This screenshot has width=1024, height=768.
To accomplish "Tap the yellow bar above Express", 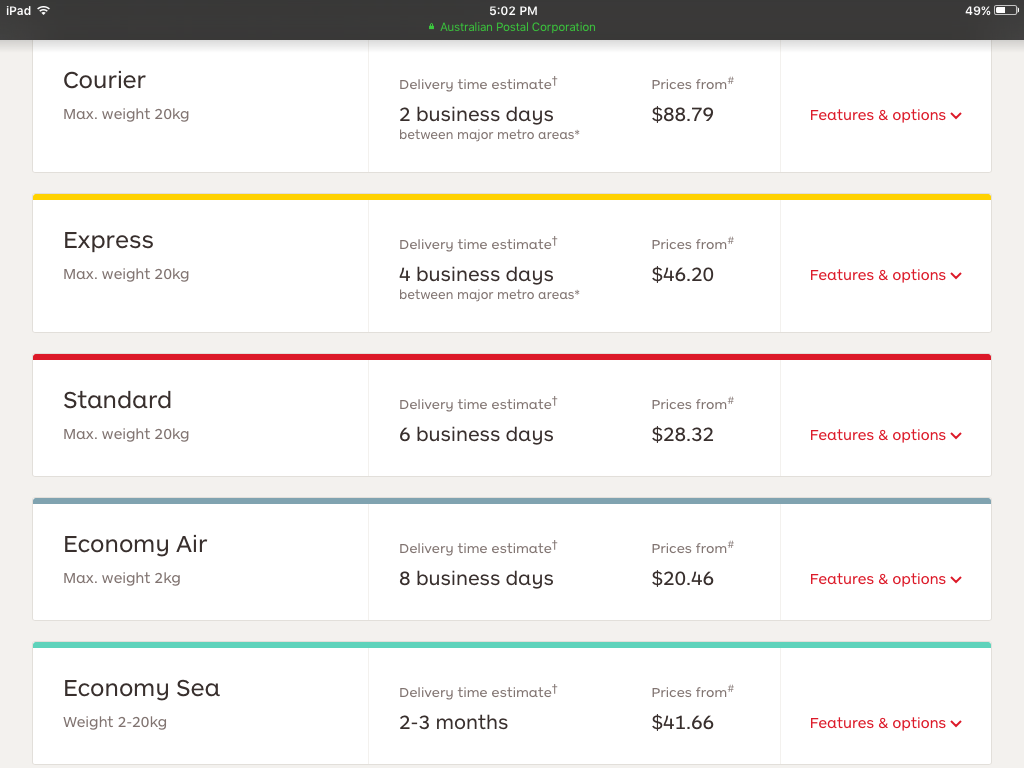I will [x=512, y=197].
